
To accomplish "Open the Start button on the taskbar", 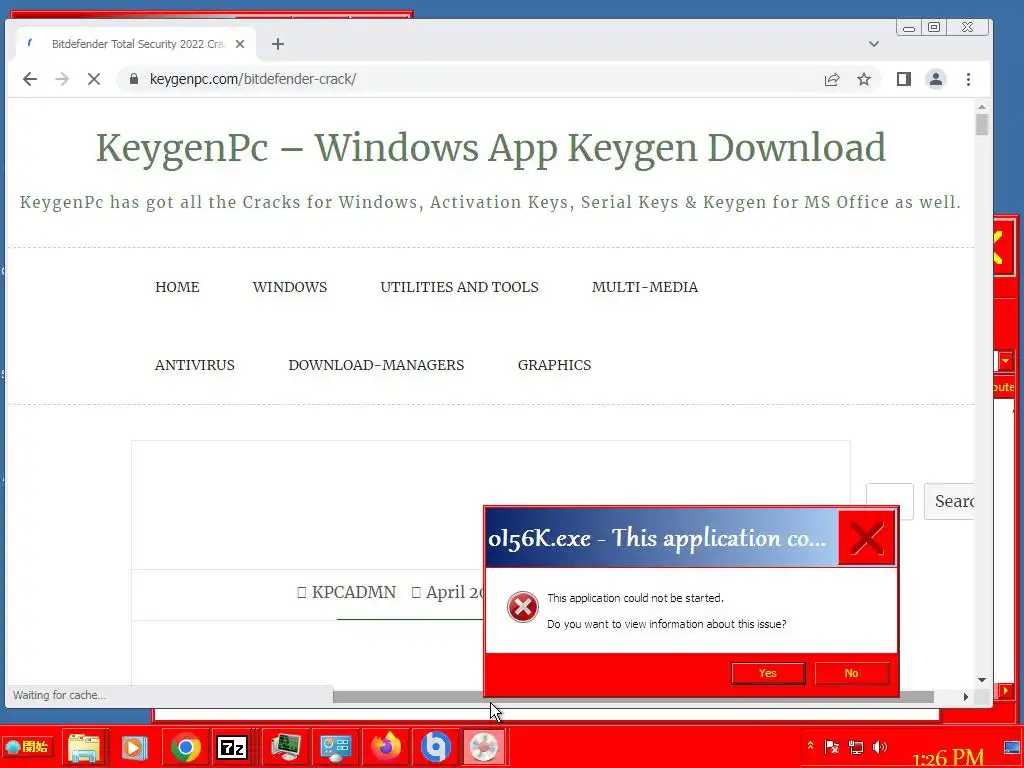I will pos(27,746).
